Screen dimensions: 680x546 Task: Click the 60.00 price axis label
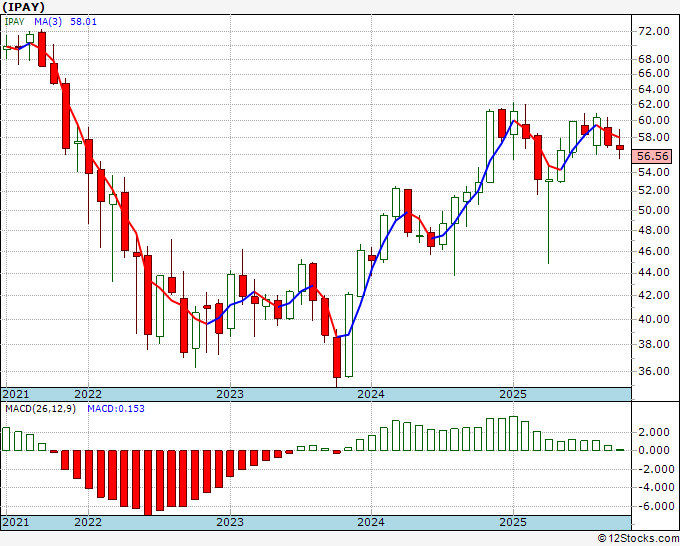(x=654, y=120)
